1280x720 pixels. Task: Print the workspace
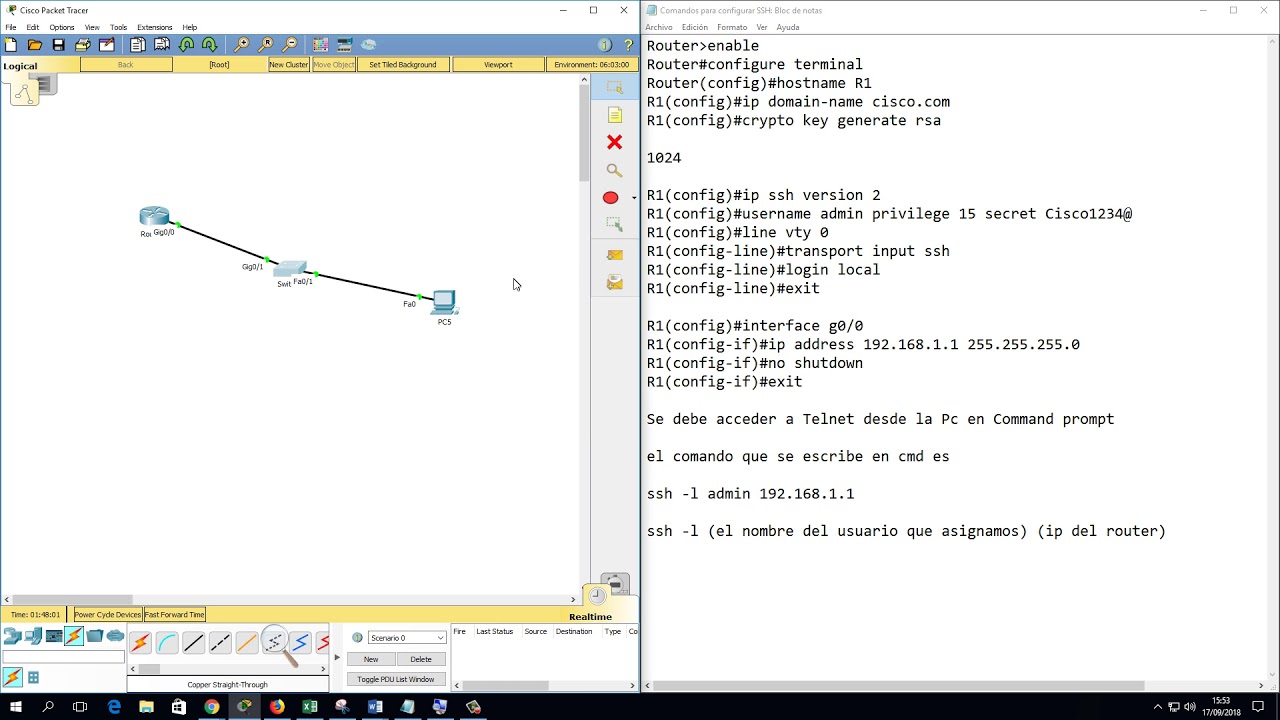point(83,45)
